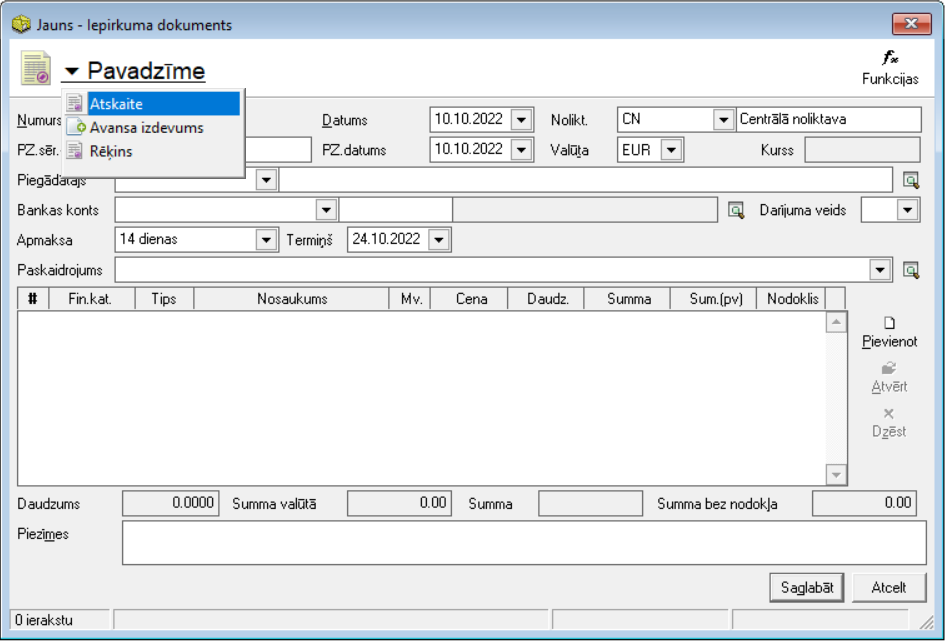Click the Daudz. column header
This screenshot has width=949, height=644.
pos(547,299)
